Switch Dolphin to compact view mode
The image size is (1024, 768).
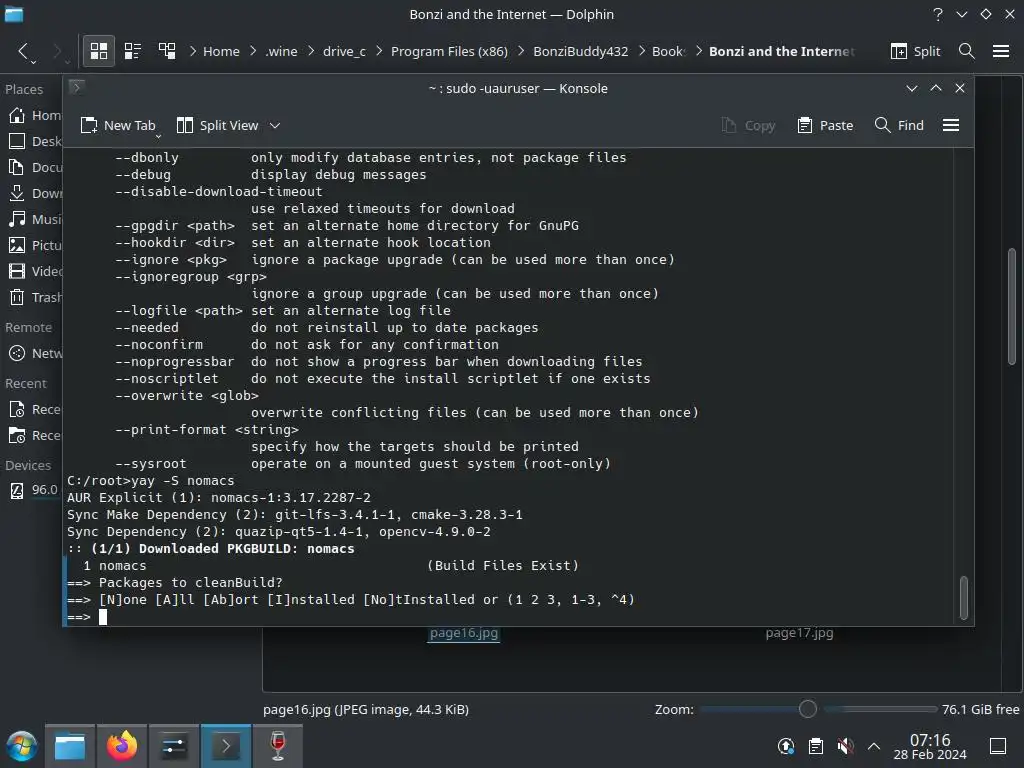coord(133,51)
